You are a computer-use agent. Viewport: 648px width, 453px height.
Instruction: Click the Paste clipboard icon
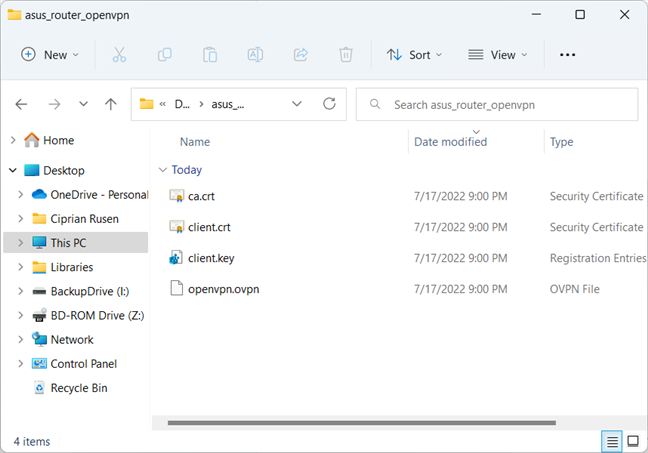(209, 55)
